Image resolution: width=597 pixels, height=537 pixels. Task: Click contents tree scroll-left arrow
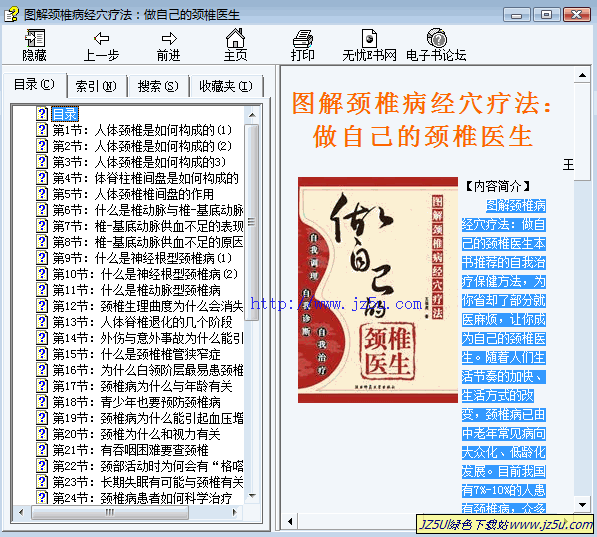21,513
